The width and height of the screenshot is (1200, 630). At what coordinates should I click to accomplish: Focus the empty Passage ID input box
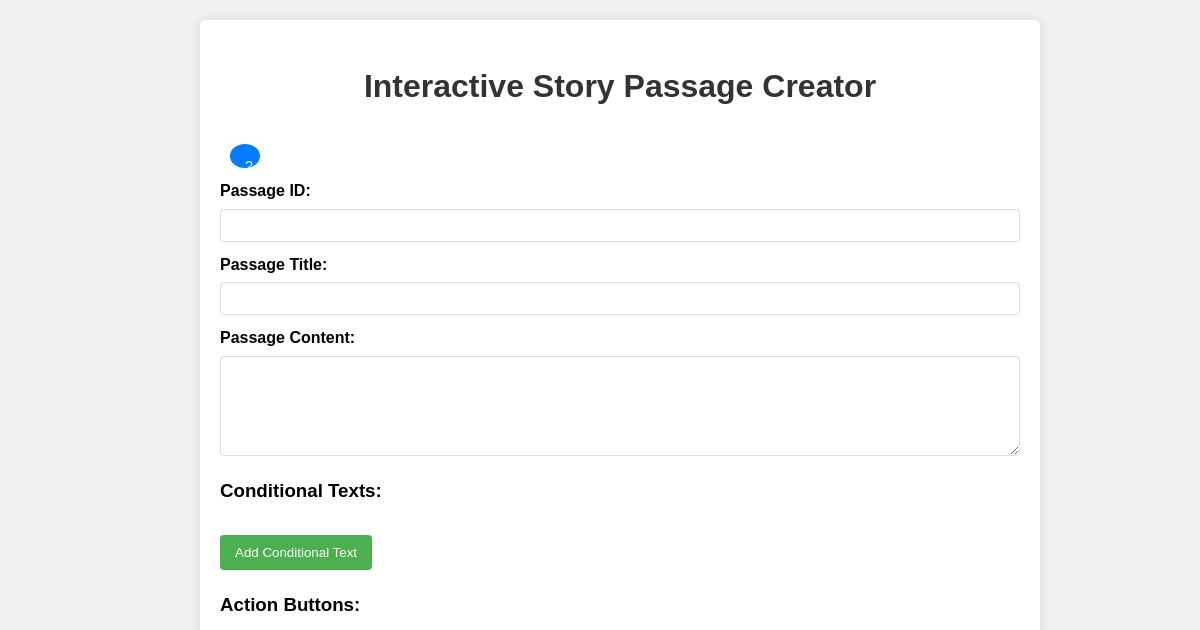pos(620,225)
